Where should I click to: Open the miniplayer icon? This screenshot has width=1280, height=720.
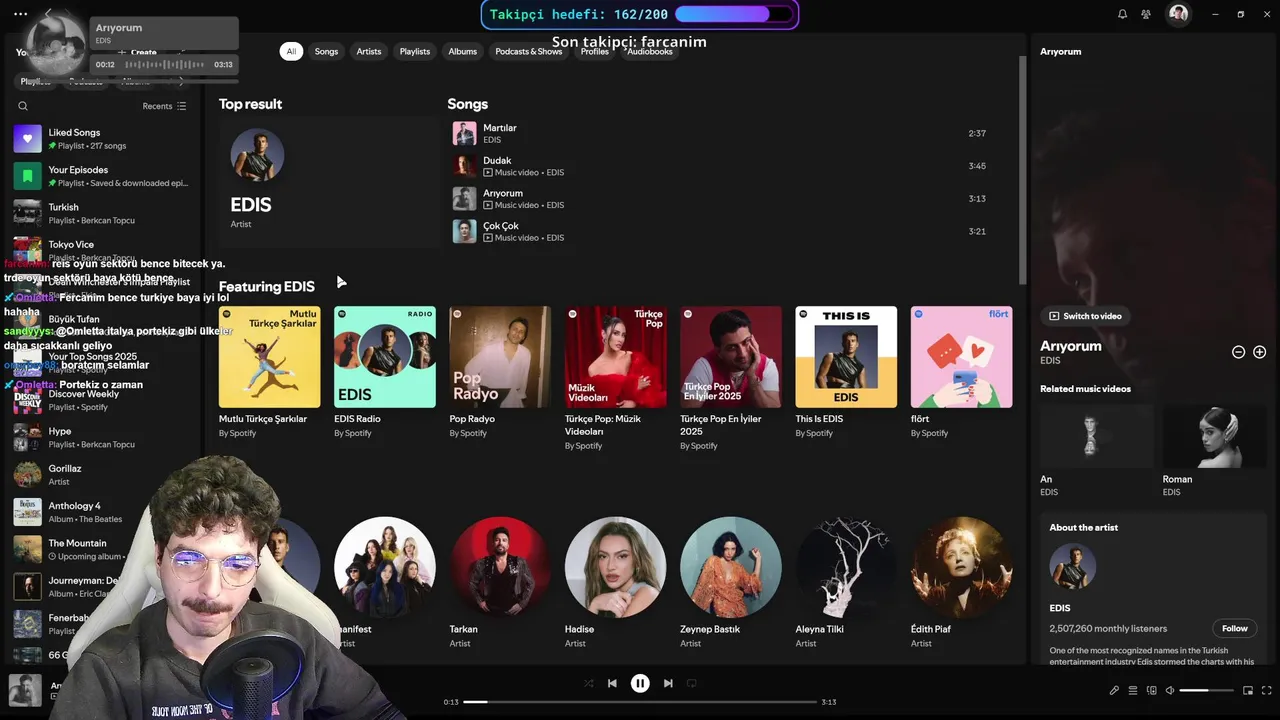[1248, 690]
